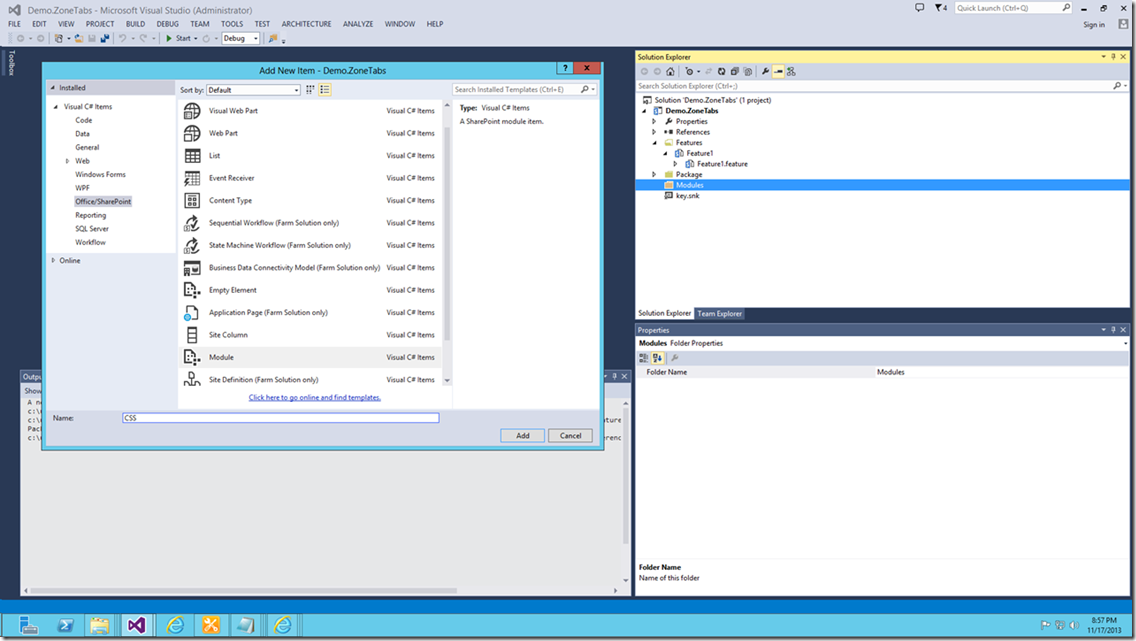
Task: Open the Toolbox side tab
Action: coord(11,63)
